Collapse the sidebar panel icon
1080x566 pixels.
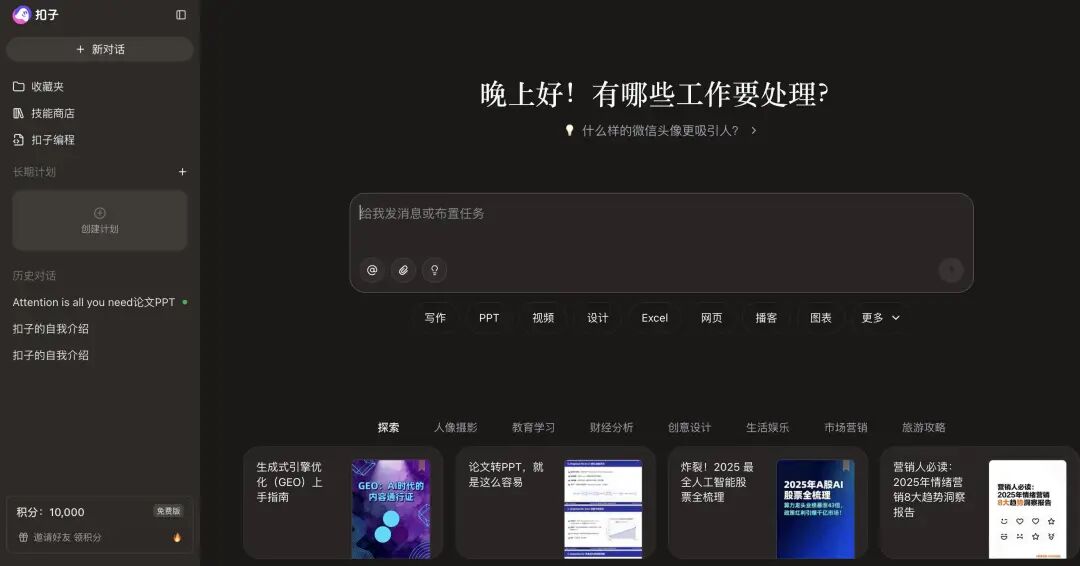point(181,14)
